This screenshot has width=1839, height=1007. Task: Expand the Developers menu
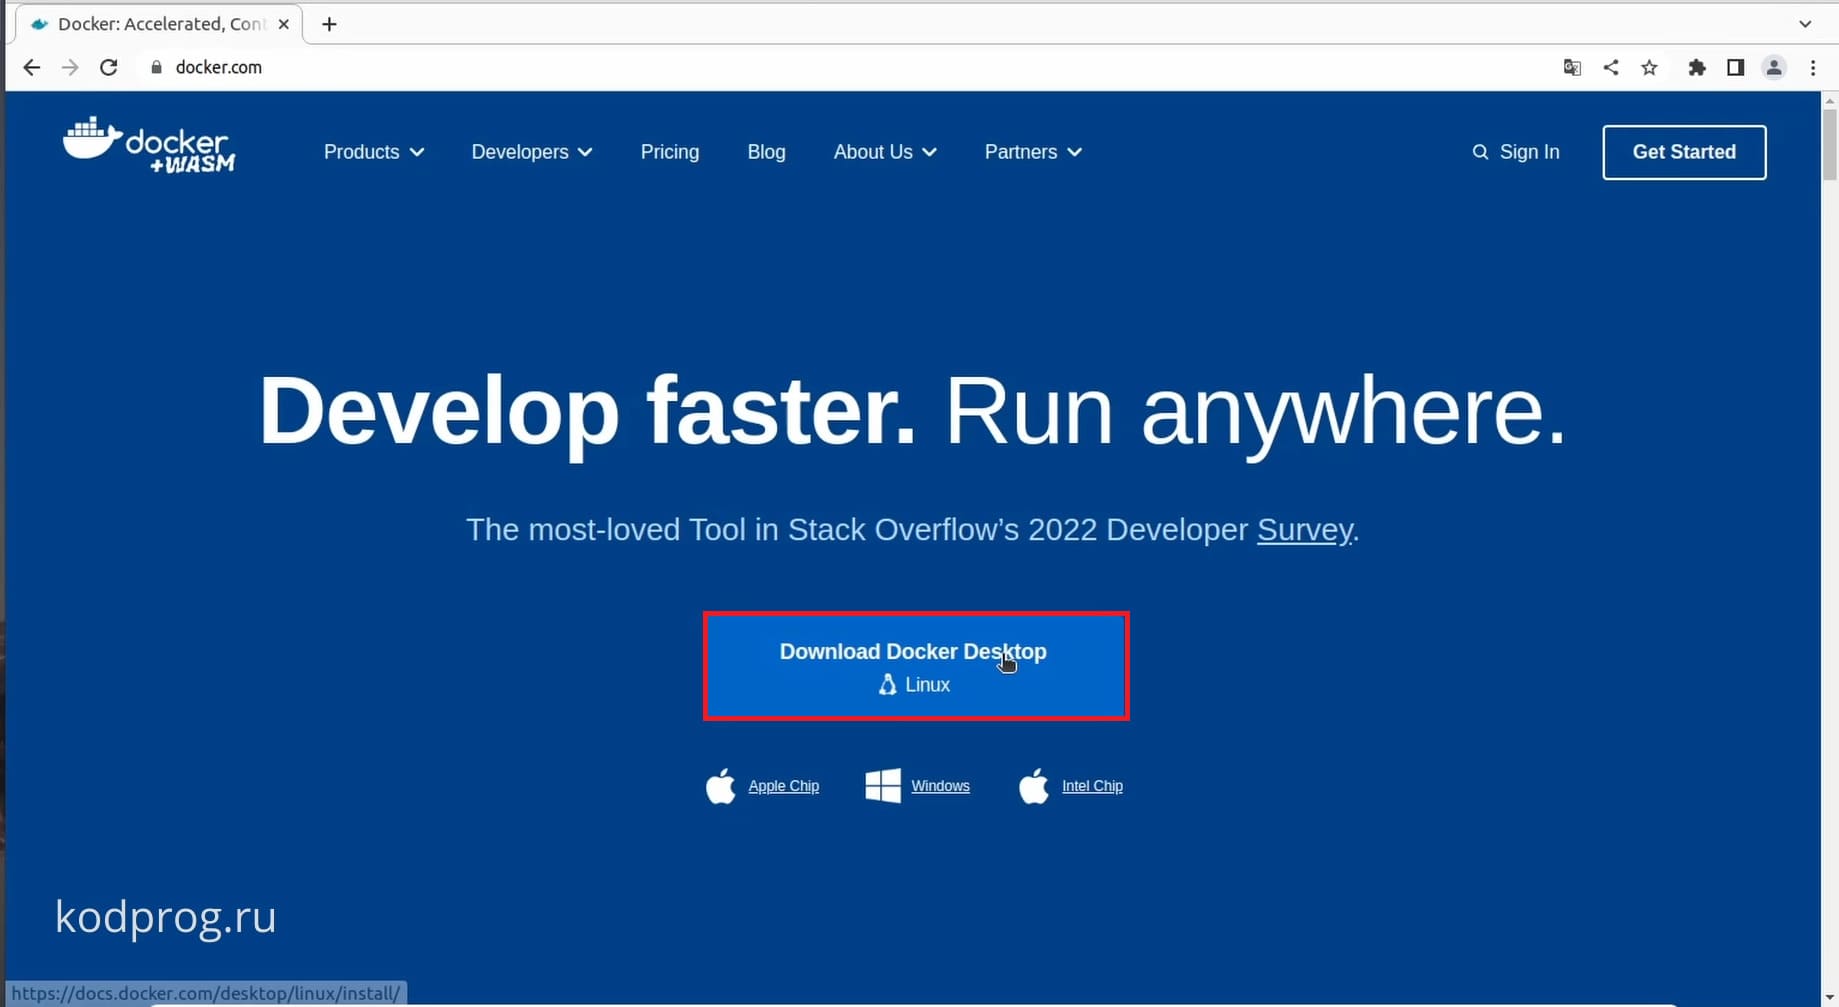[532, 152]
